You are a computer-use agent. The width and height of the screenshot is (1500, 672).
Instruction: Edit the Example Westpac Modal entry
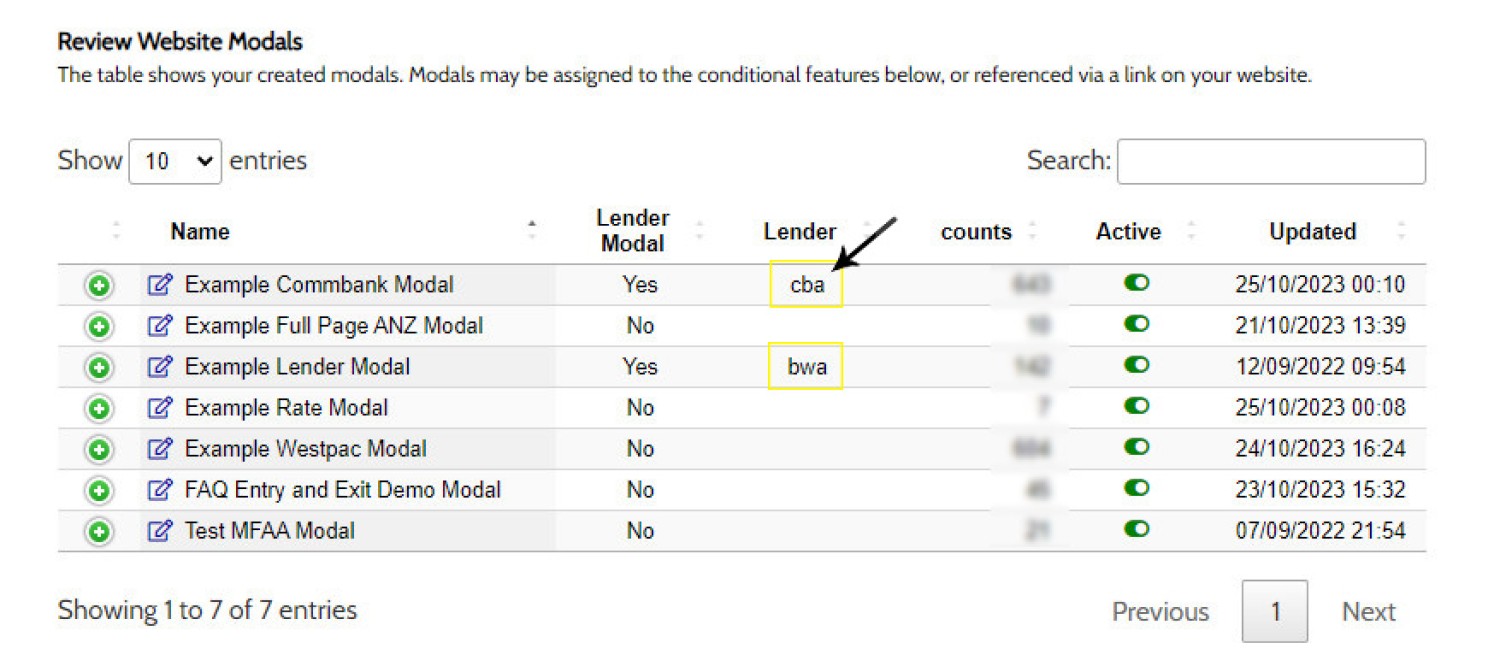coord(160,449)
